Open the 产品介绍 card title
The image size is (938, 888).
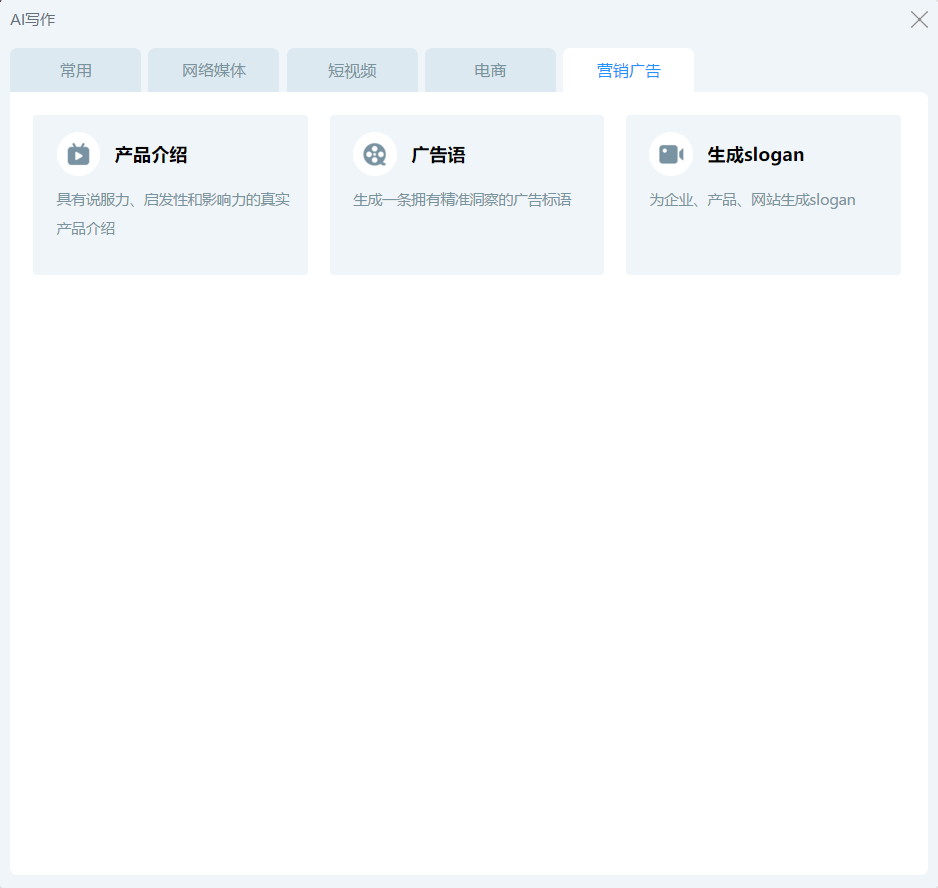click(x=151, y=155)
